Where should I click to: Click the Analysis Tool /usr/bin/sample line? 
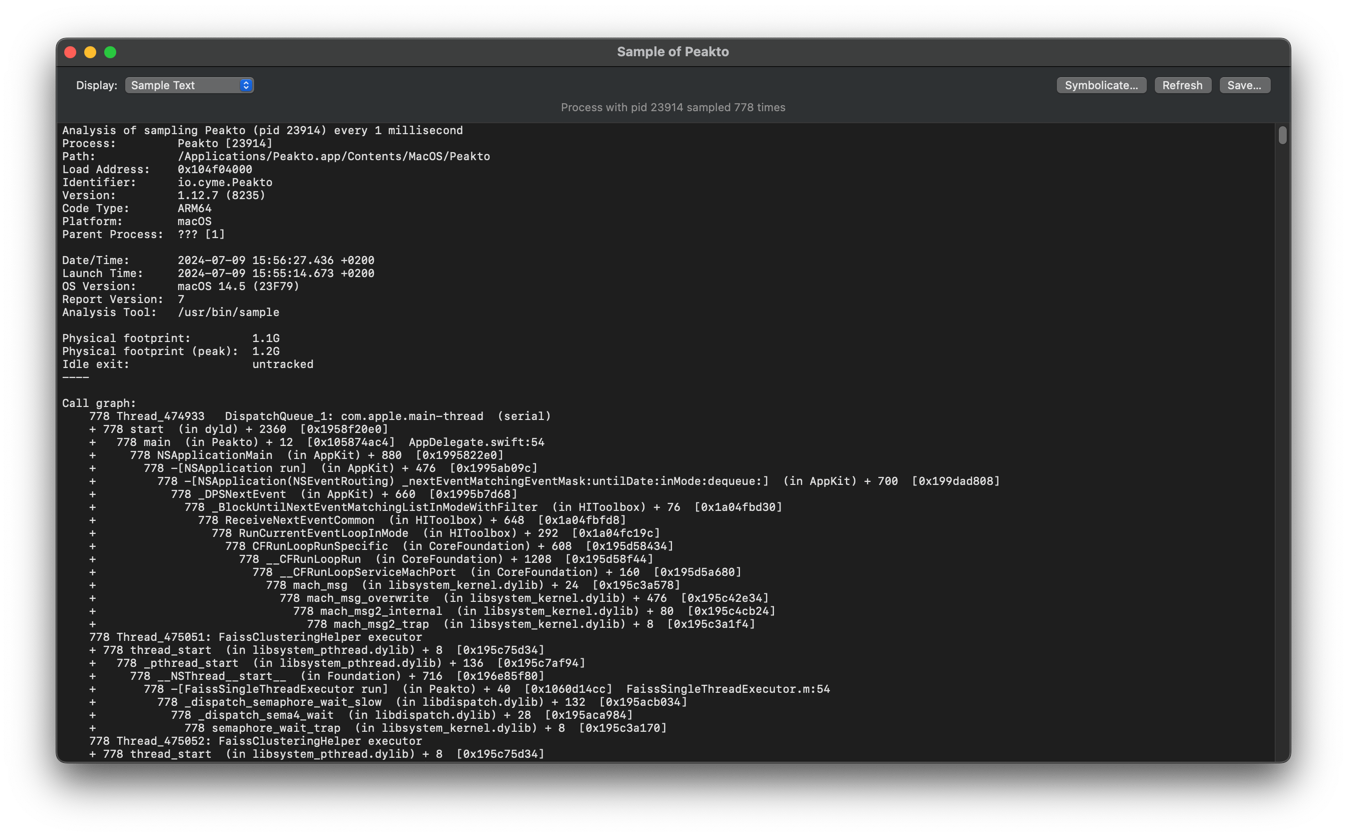(x=171, y=312)
